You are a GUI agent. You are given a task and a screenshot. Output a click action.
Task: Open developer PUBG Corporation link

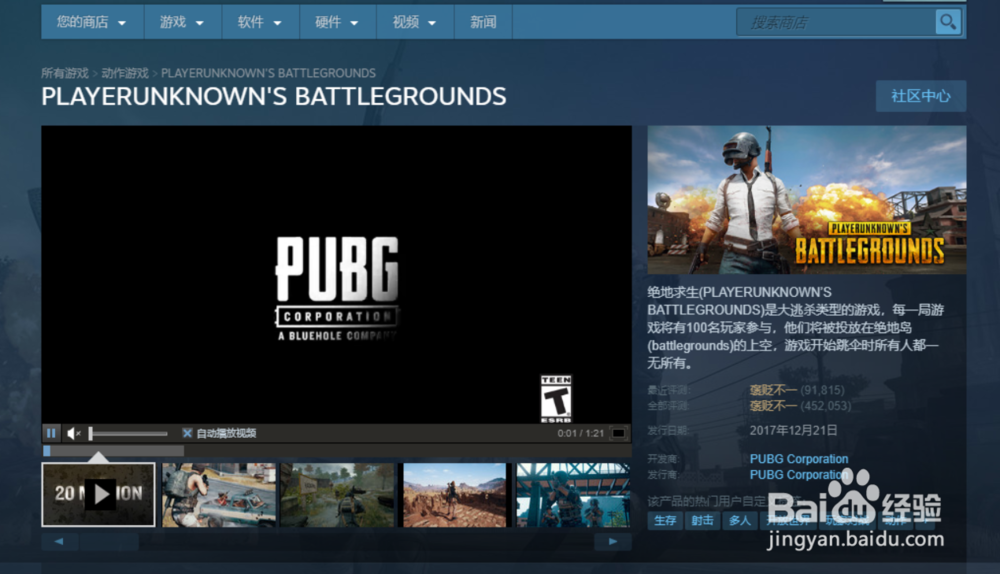pyautogui.click(x=799, y=459)
